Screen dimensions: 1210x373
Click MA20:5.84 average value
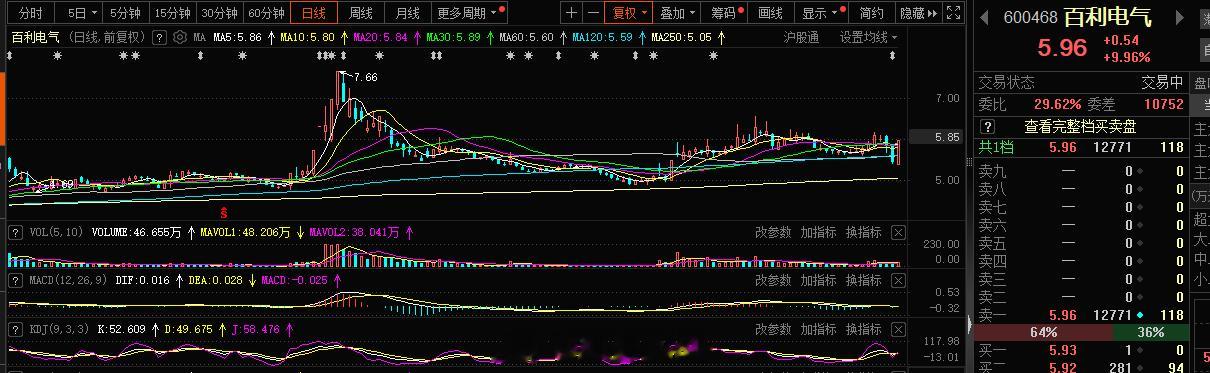point(380,37)
